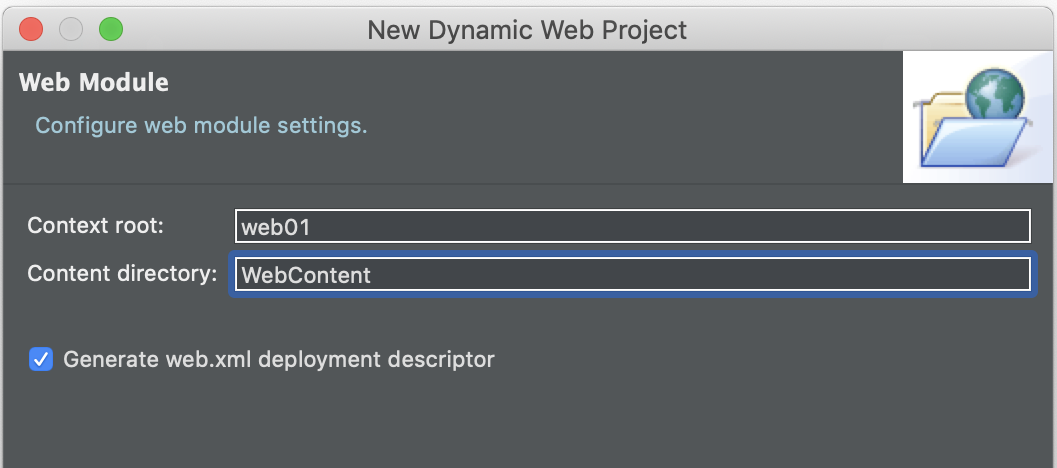Click the web01 text in Context root
1057x468 pixels.
click(276, 227)
